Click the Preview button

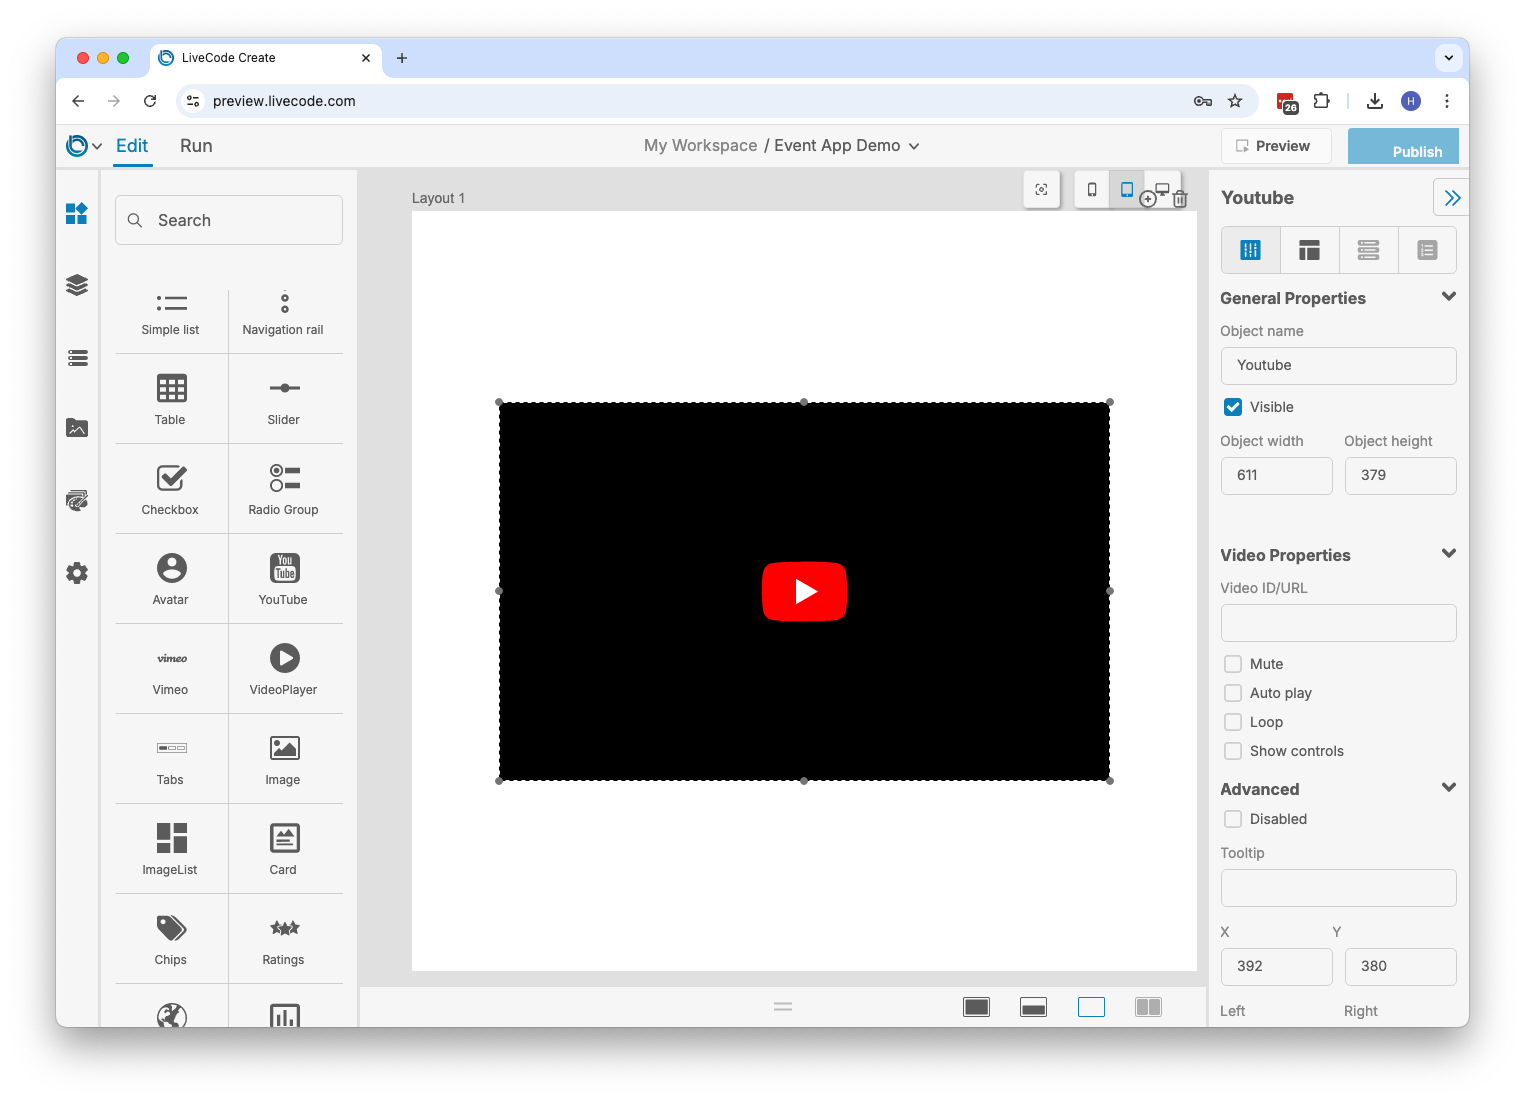coord(1276,146)
